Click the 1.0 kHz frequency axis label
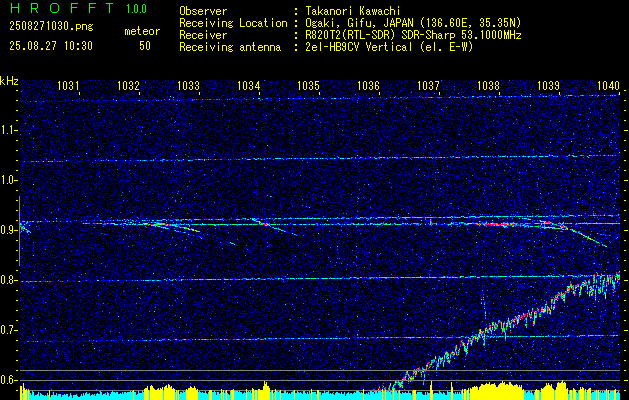The height and width of the screenshot is (400, 629). point(8,180)
